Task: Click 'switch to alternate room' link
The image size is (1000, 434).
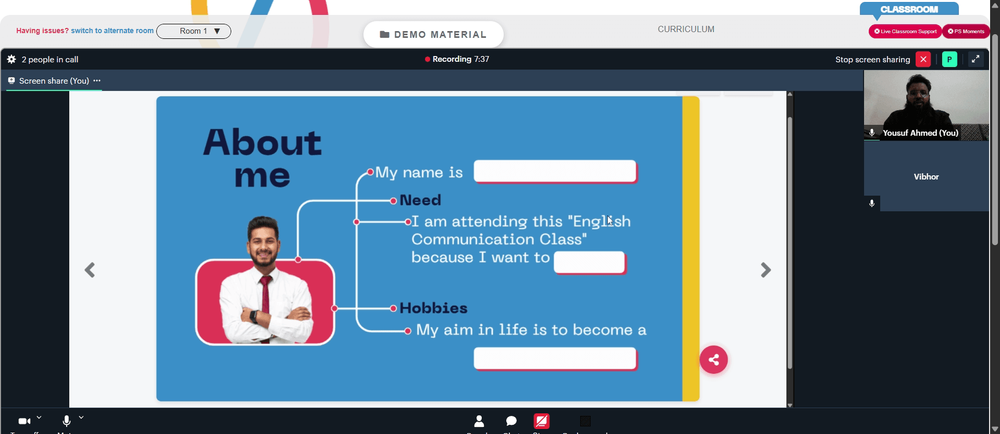Action: [112, 31]
